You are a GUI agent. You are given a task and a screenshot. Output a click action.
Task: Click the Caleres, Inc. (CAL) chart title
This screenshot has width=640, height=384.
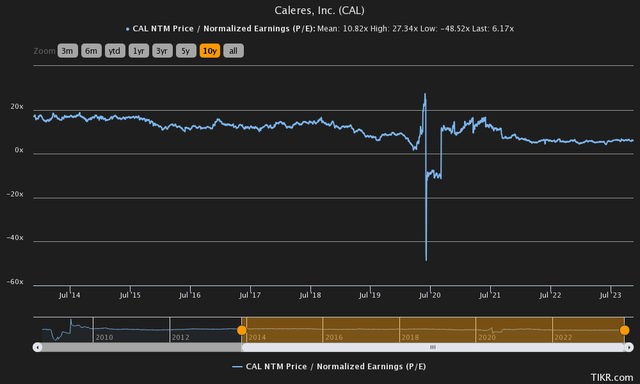click(x=319, y=10)
